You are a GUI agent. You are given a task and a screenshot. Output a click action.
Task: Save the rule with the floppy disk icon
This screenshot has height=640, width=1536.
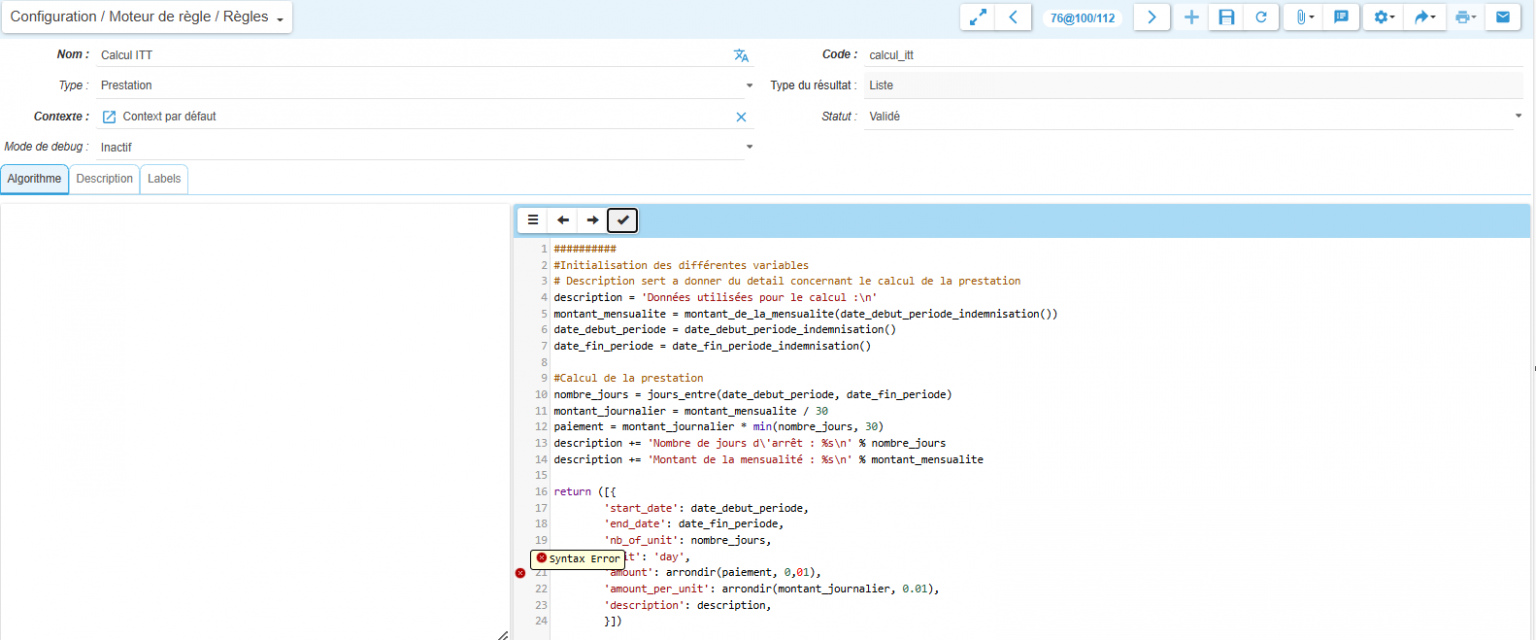coord(1226,17)
